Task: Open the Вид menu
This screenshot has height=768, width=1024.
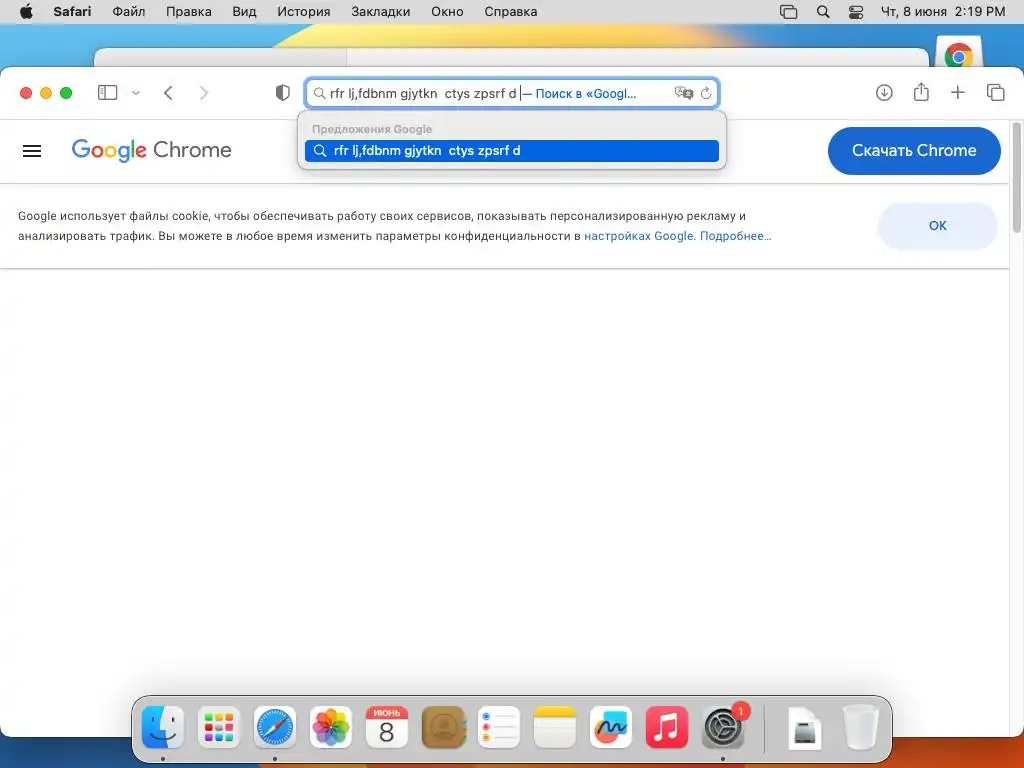Action: 244,12
